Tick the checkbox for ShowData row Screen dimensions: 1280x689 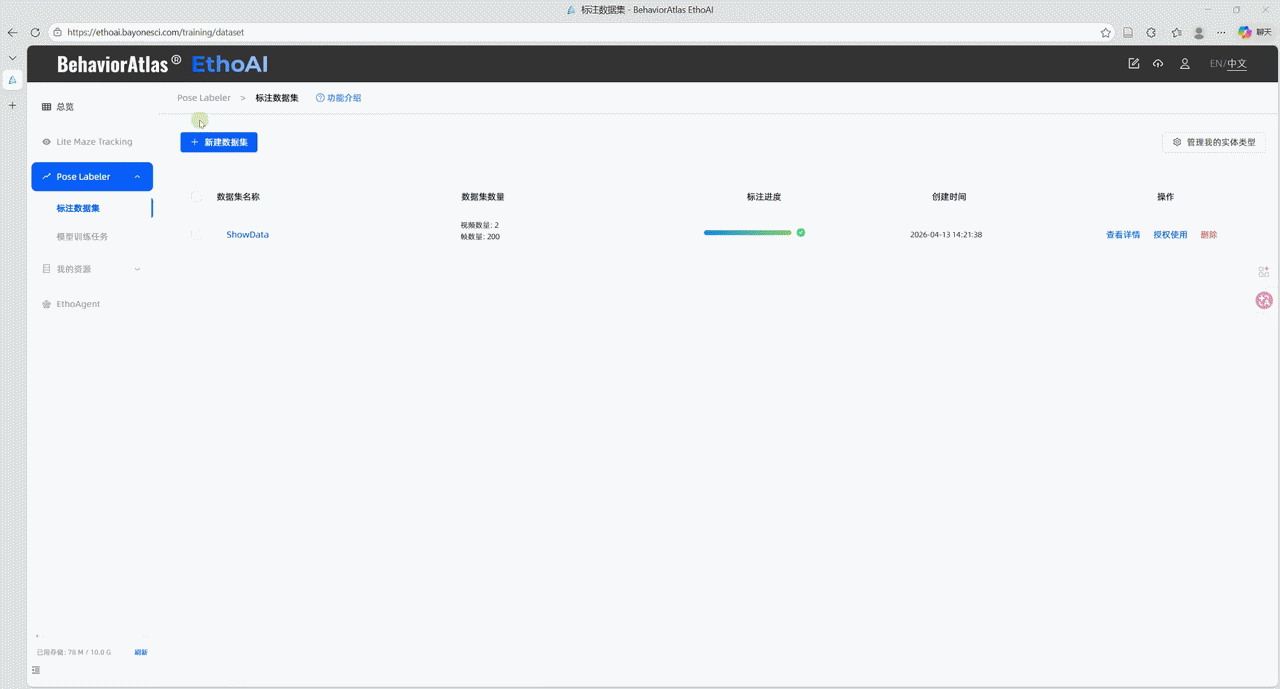(x=196, y=234)
